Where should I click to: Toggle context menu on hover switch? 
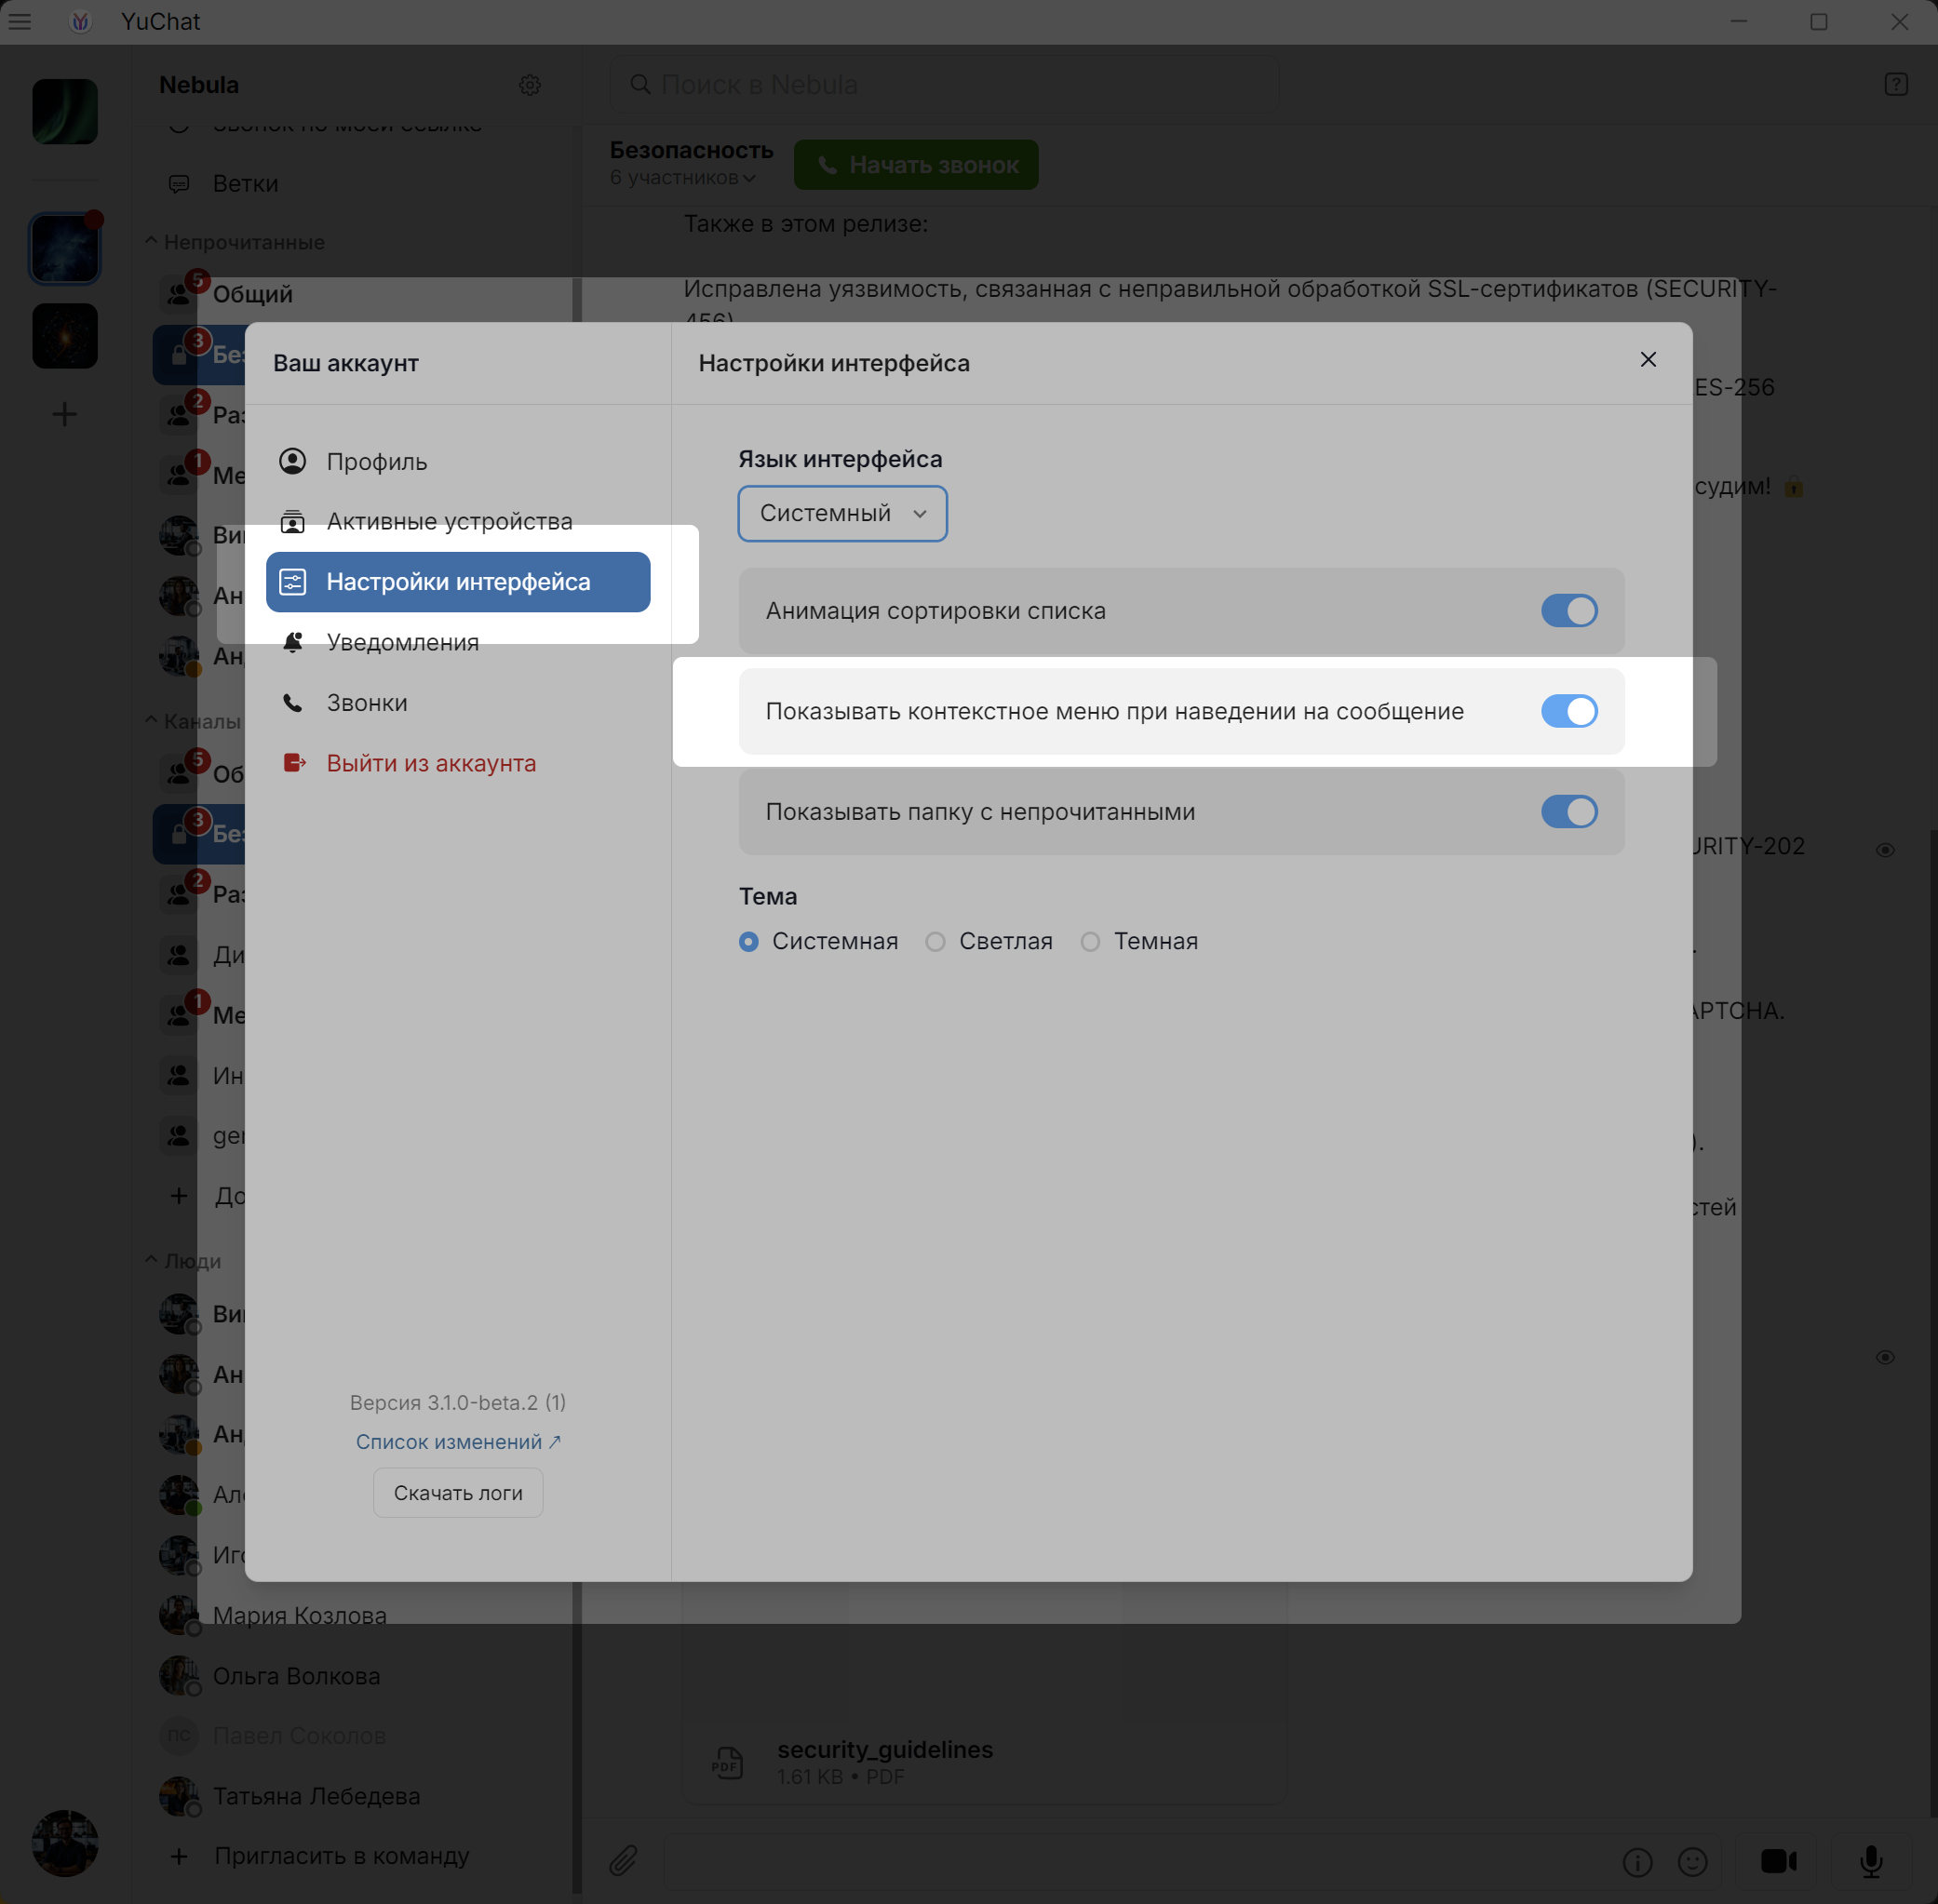click(1568, 712)
